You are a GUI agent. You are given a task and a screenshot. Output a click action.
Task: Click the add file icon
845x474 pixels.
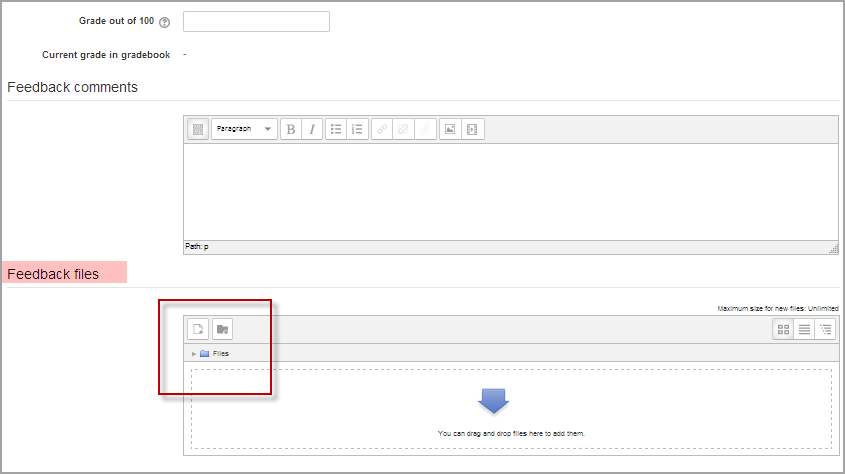pyautogui.click(x=198, y=329)
